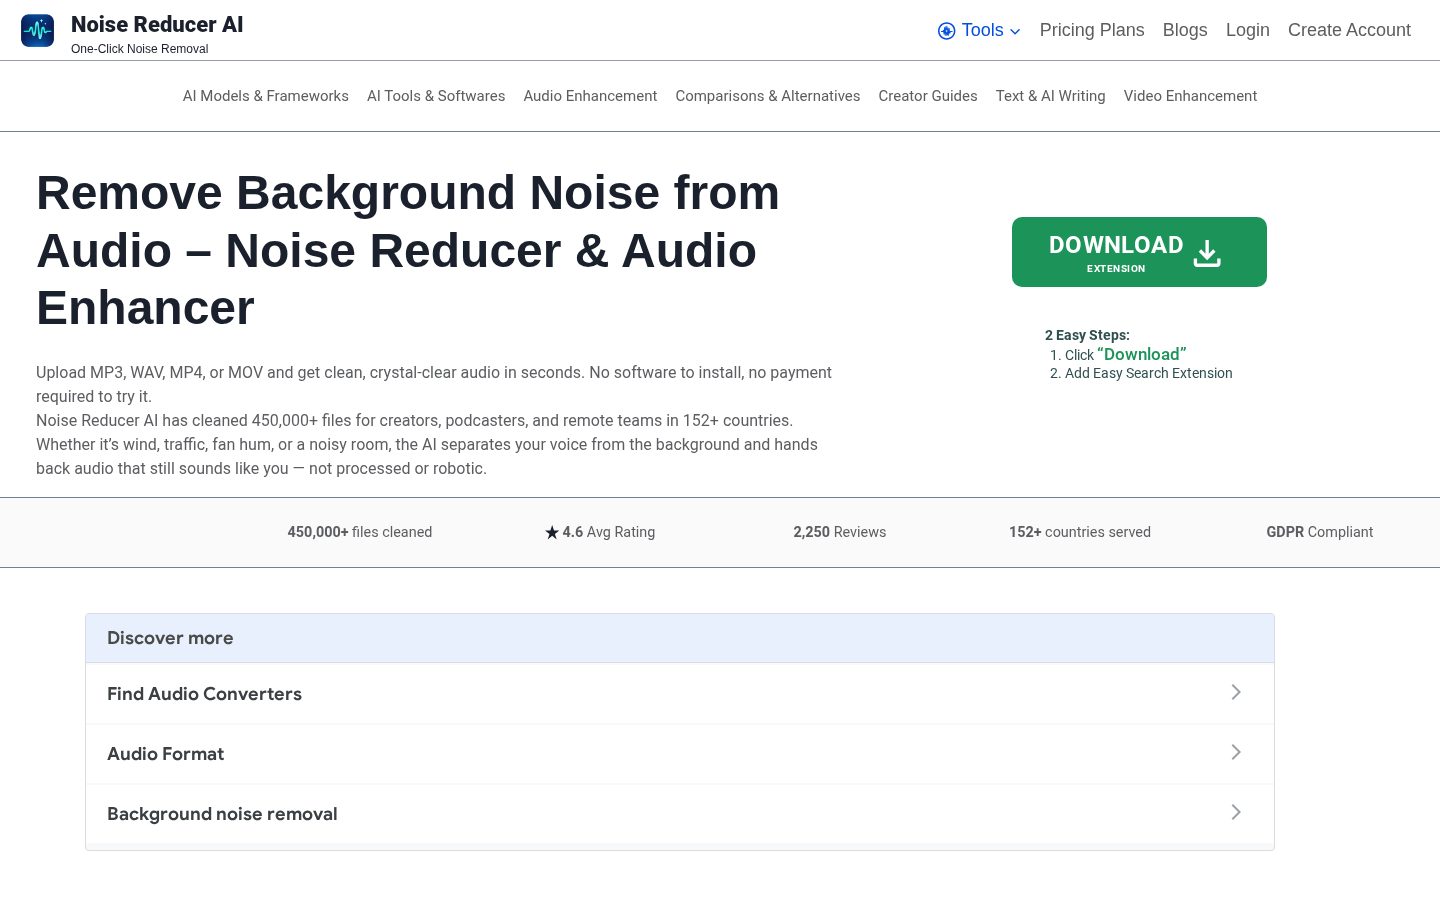Click the "GDPR Compliant" badge text
Image resolution: width=1440 pixels, height=900 pixels.
point(1320,532)
